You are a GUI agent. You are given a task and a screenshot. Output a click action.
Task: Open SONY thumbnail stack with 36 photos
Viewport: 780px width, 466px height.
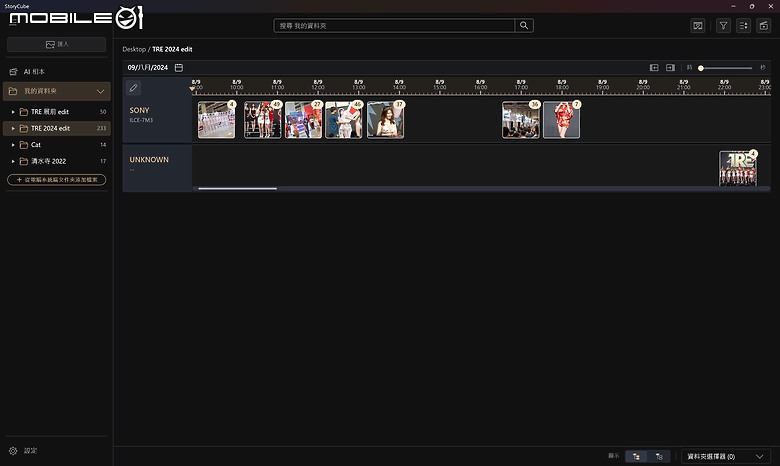click(x=521, y=120)
